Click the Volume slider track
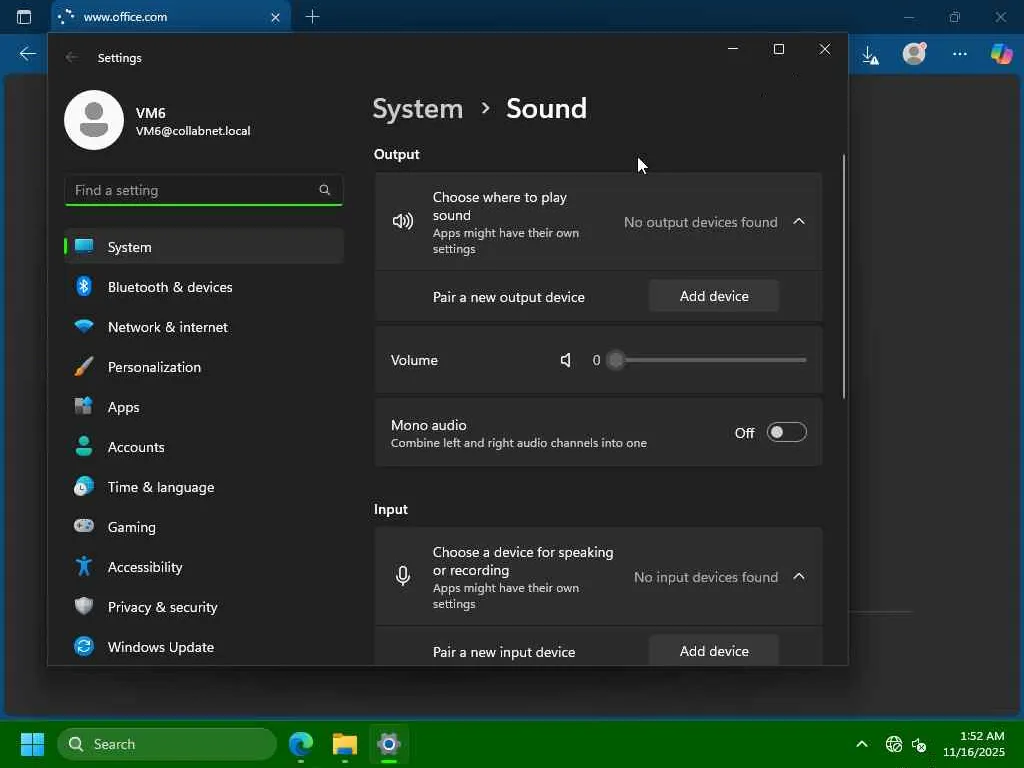The height and width of the screenshot is (768, 1024). point(710,360)
